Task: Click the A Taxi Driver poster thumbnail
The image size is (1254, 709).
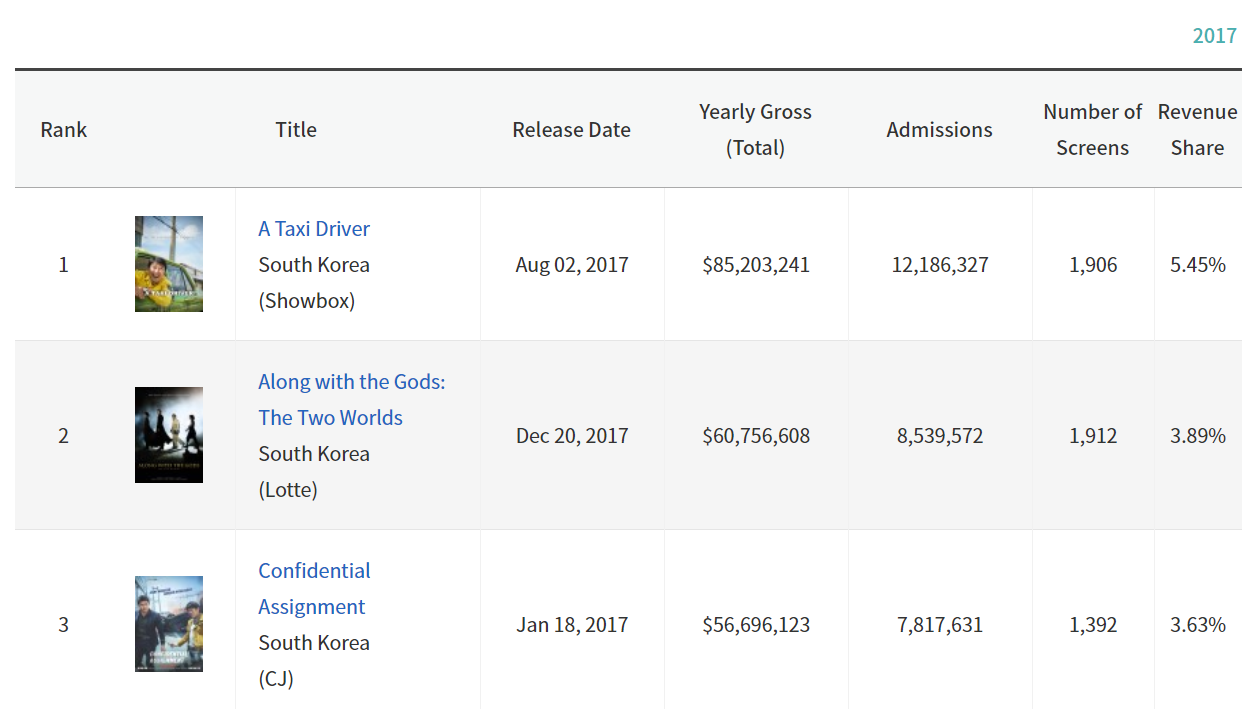Action: click(169, 264)
